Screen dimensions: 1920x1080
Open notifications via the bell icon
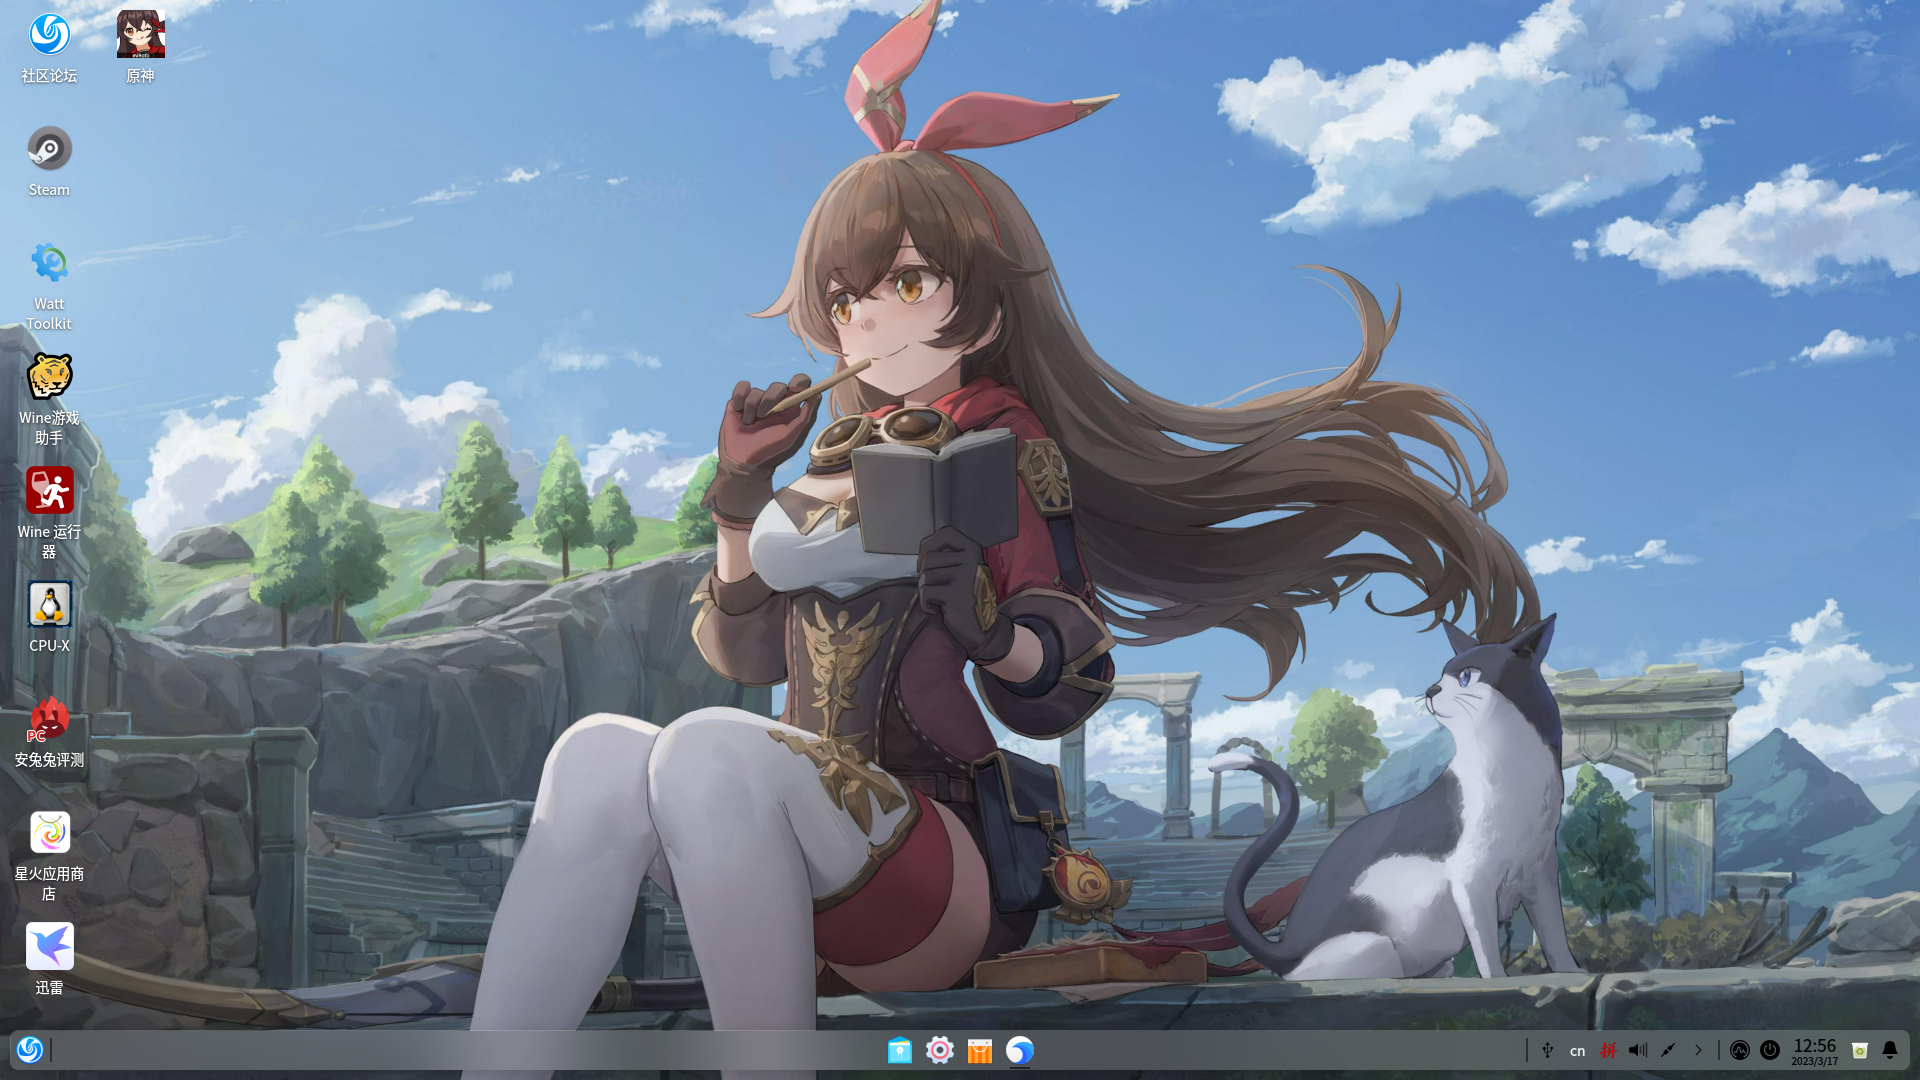click(x=1889, y=1050)
